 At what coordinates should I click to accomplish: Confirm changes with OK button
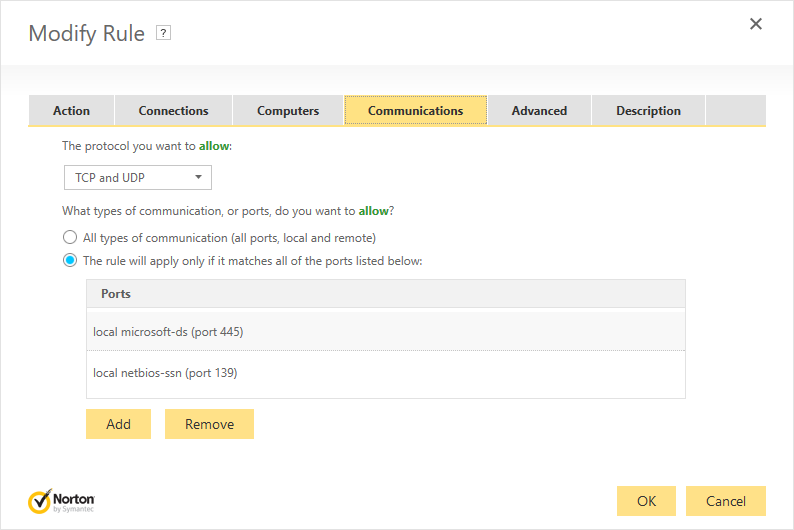(646, 501)
